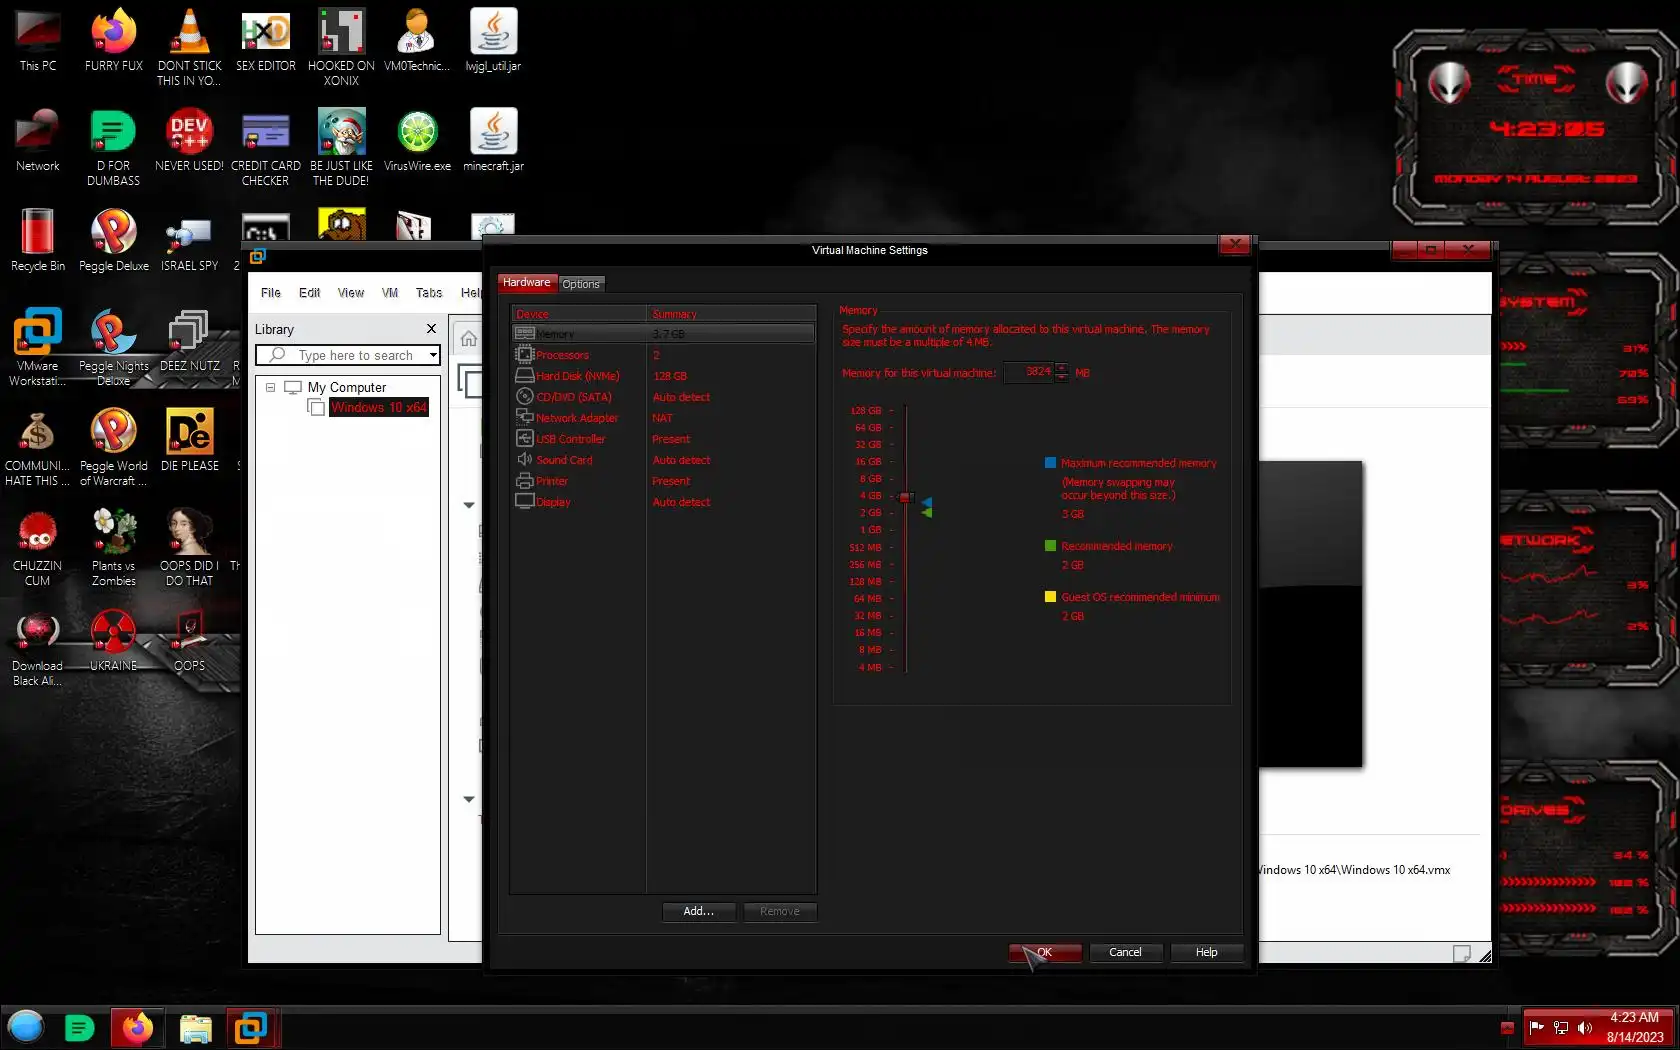Click the blue maximum recommended memory marker
The height and width of the screenshot is (1050, 1680).
coord(927,502)
